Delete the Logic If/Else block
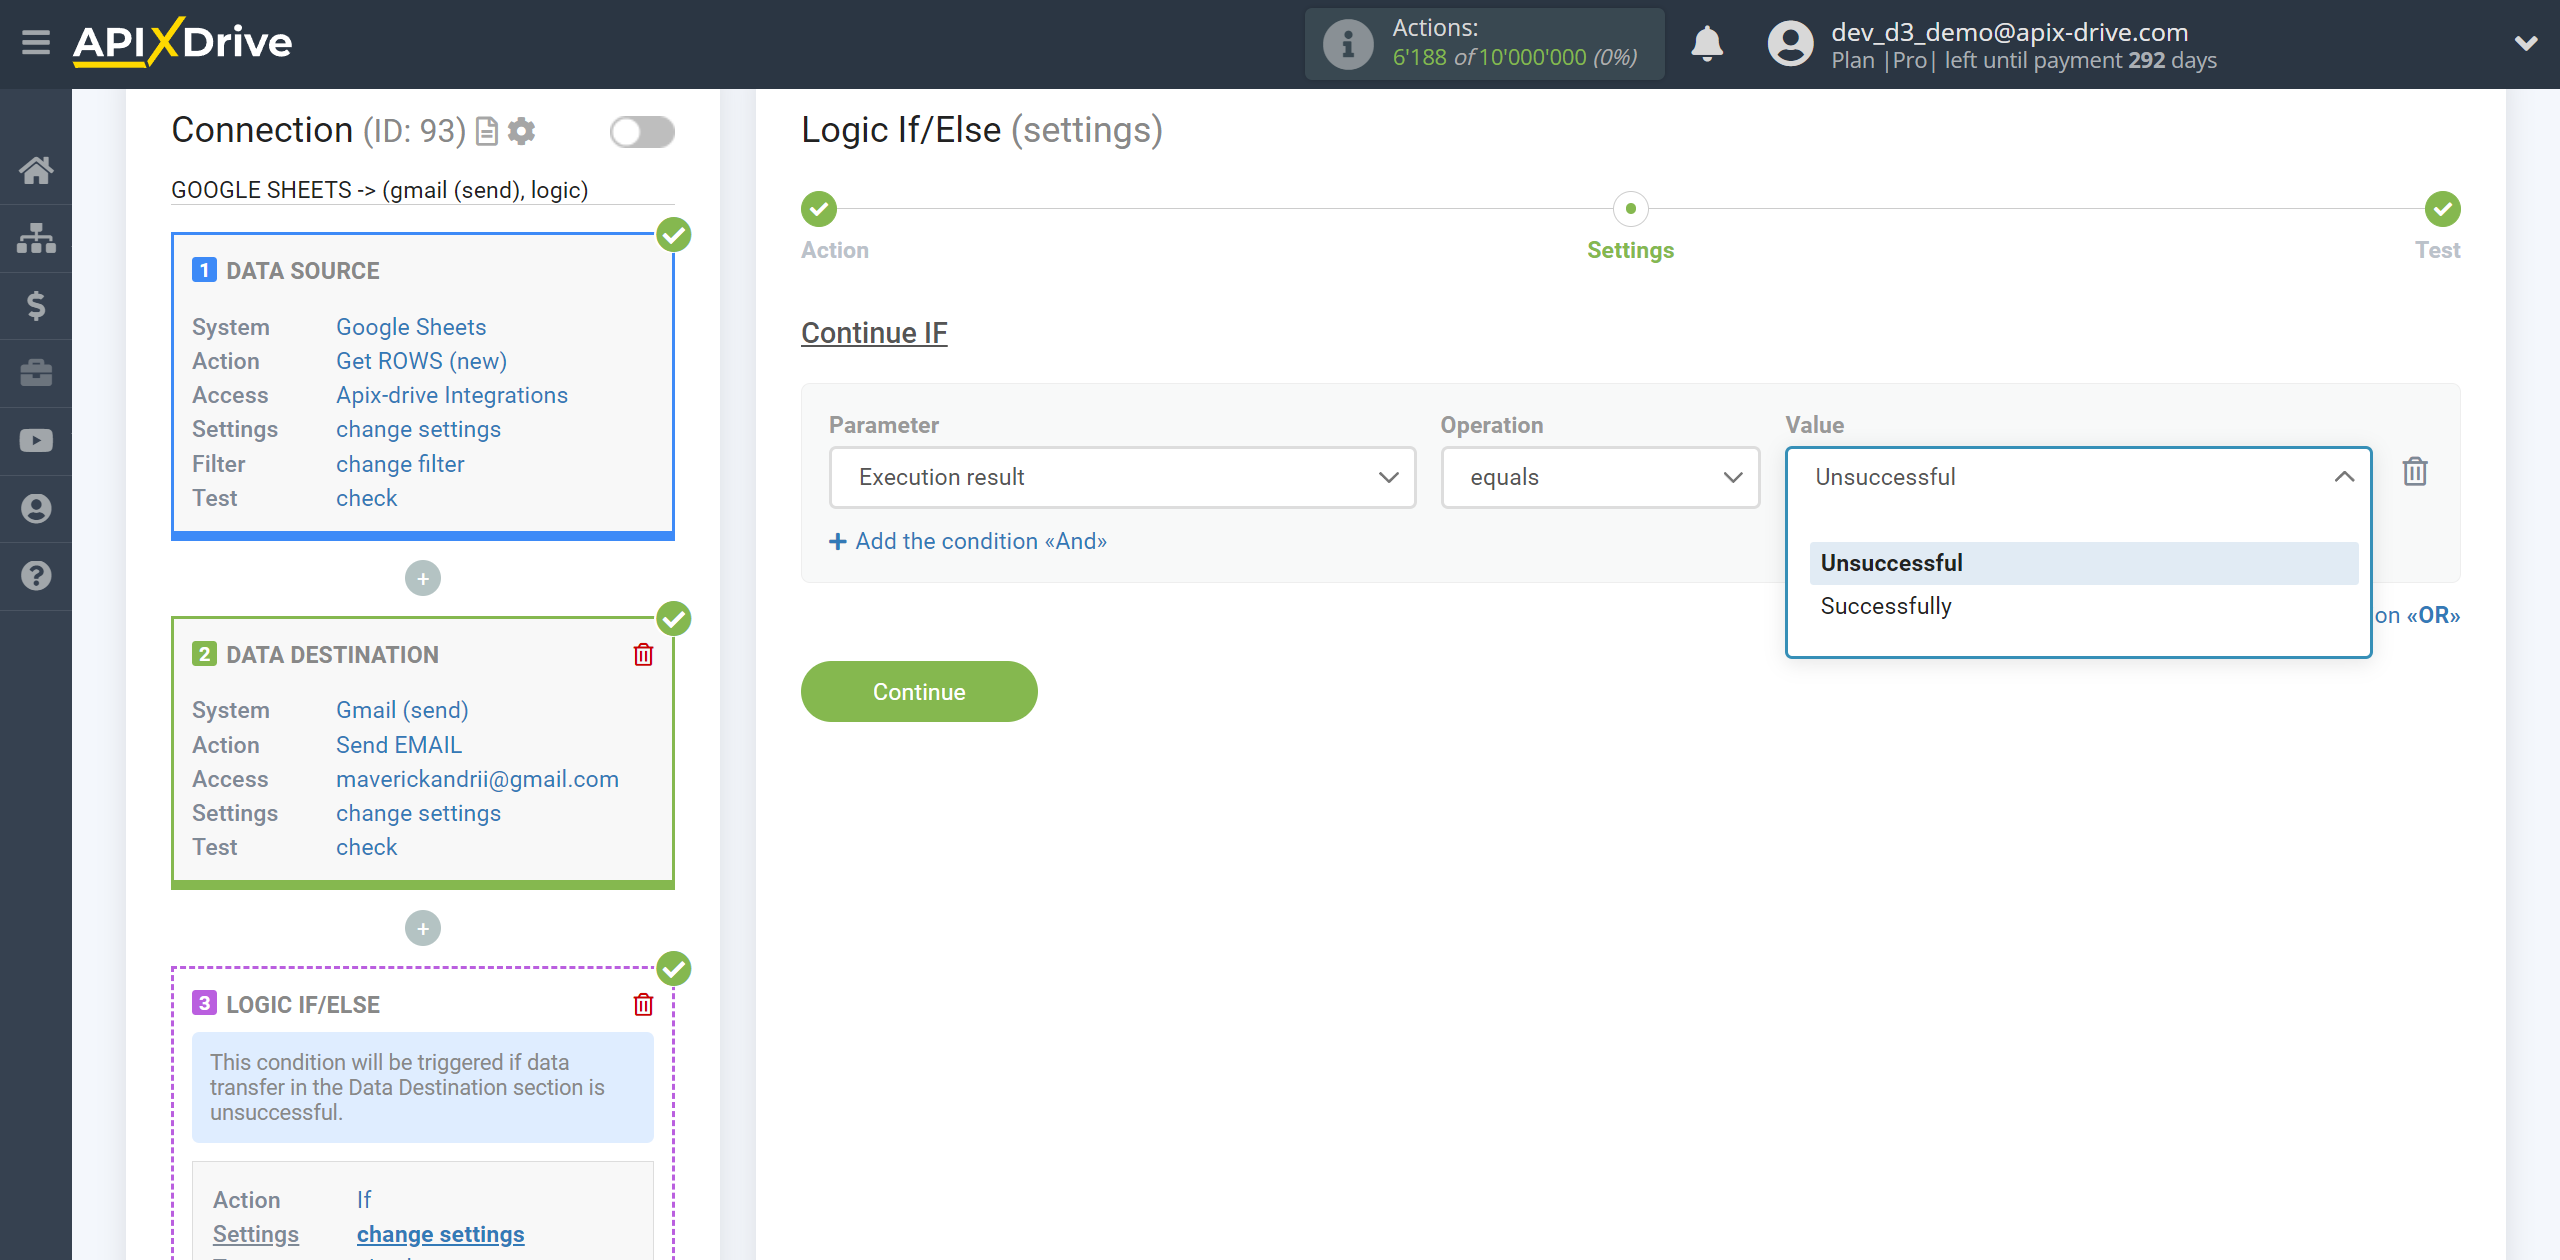 (643, 1005)
